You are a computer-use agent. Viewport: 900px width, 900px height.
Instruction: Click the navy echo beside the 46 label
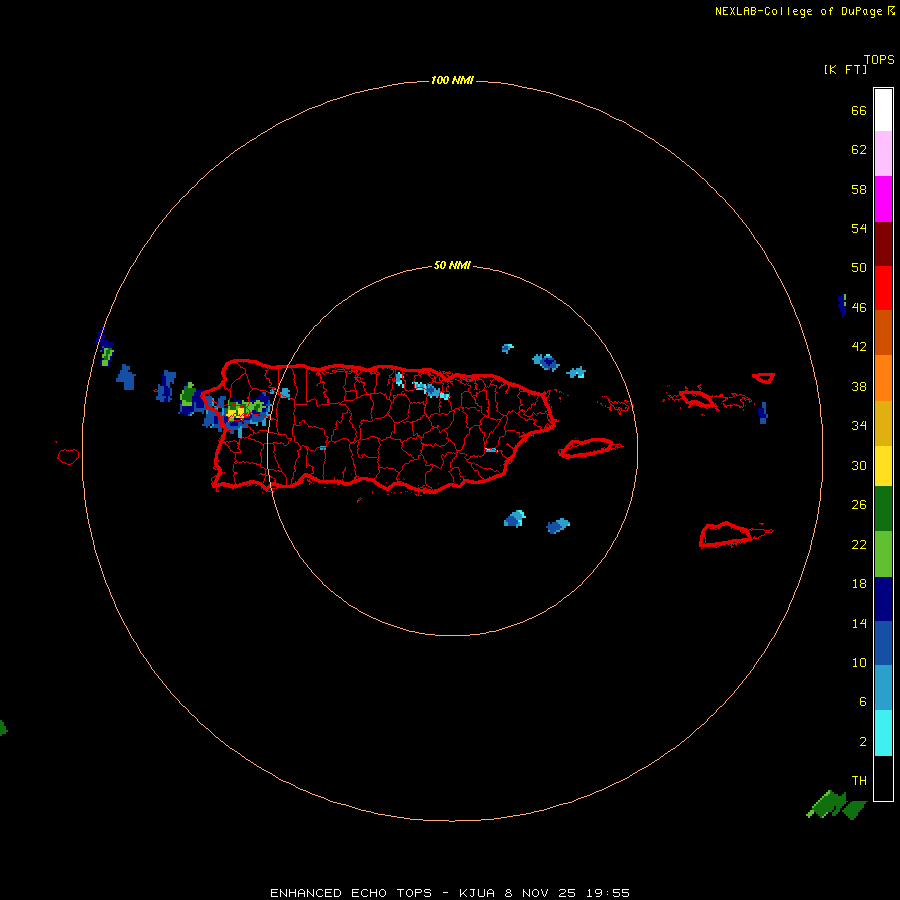click(842, 305)
